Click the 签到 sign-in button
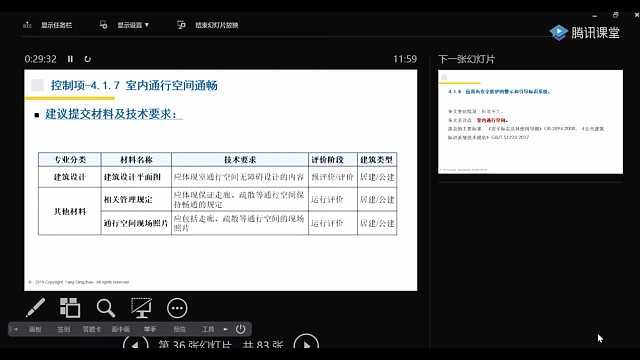This screenshot has width=640, height=360. point(64,329)
